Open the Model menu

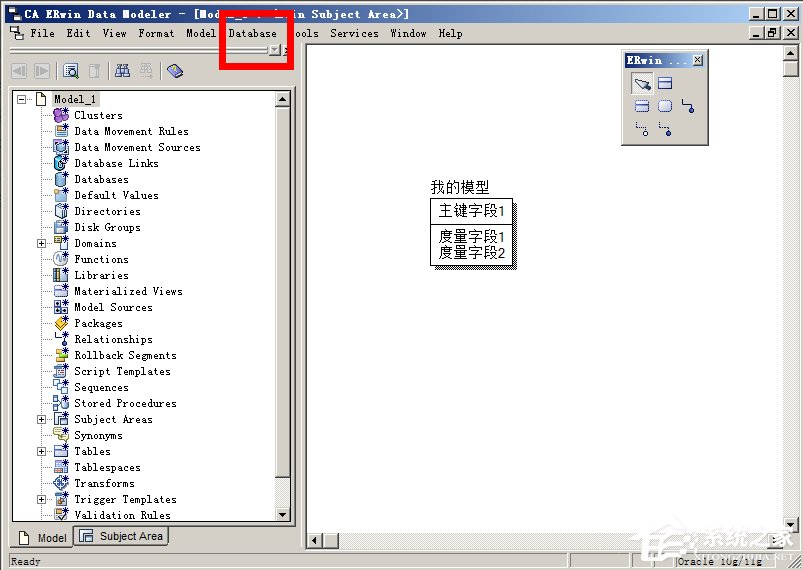click(201, 33)
